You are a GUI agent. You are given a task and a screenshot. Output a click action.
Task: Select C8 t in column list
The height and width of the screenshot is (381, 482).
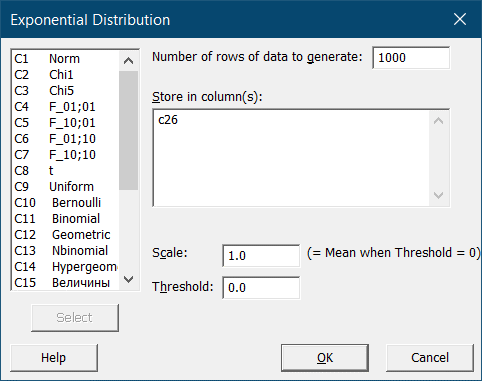tap(65, 171)
